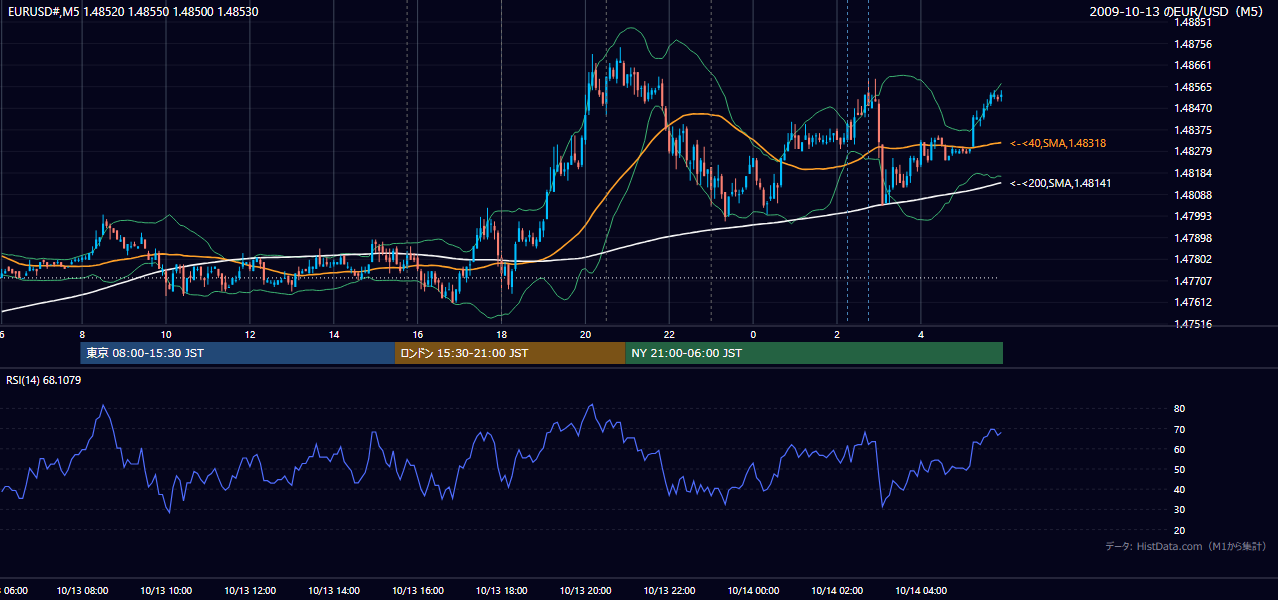The width and height of the screenshot is (1278, 600).
Task: Click RSI scale level 40
Action: [1180, 490]
